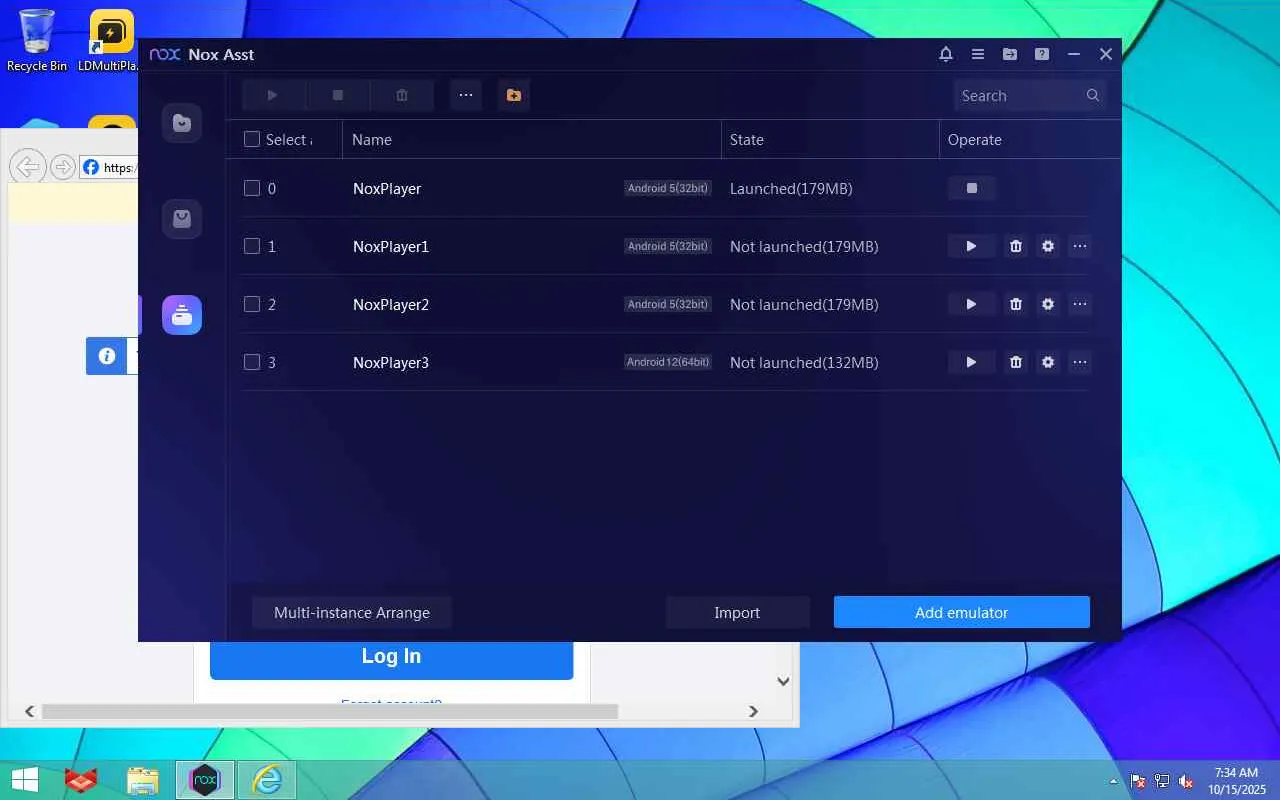This screenshot has height=800, width=1280.
Task: Check the Select all checkbox
Action: [x=252, y=140]
